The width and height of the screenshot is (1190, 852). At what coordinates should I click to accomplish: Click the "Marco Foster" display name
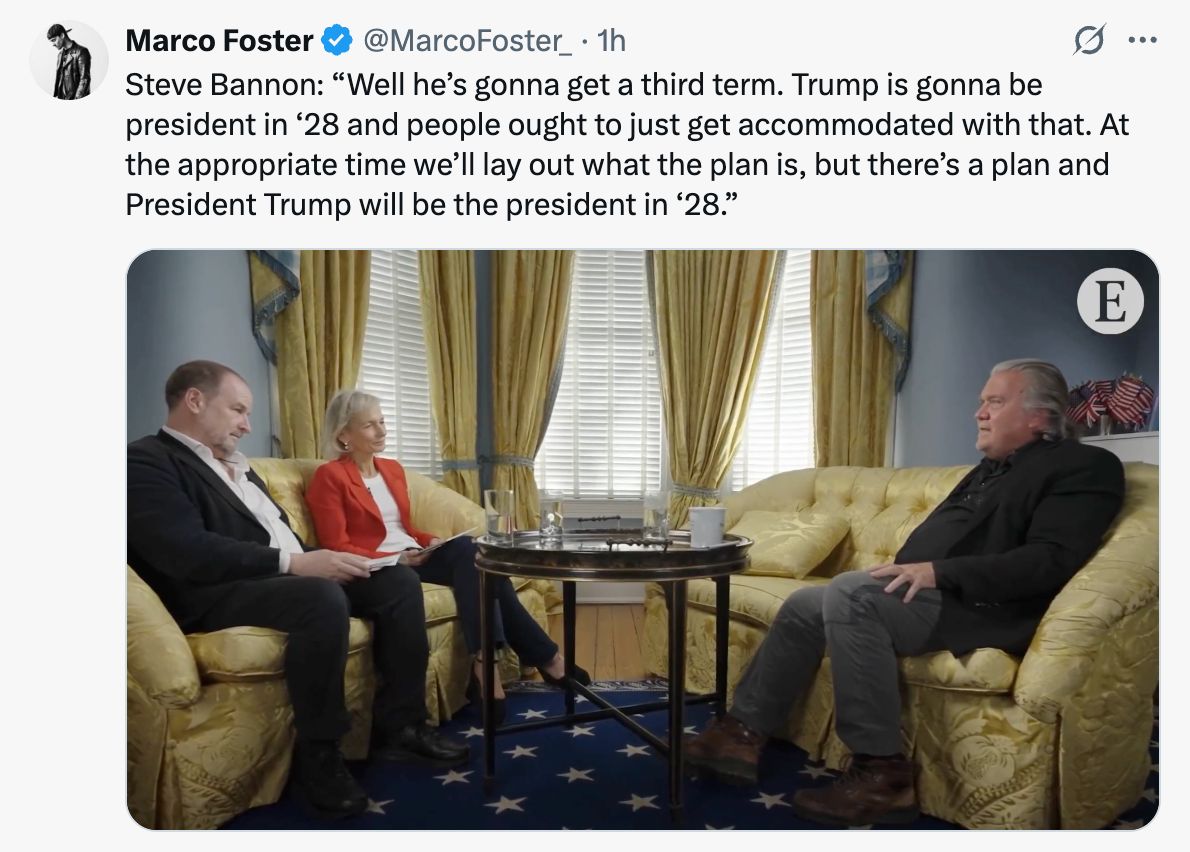(219, 41)
